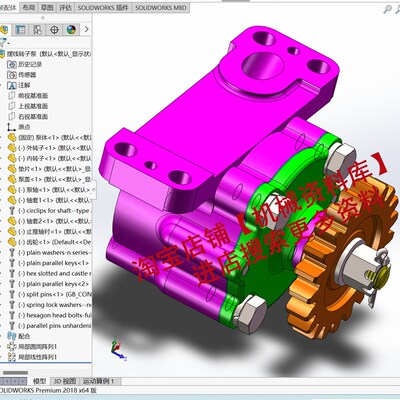Select the 局部线性阵列1 linear pattern
The height and width of the screenshot is (400, 400).
click(x=32, y=357)
